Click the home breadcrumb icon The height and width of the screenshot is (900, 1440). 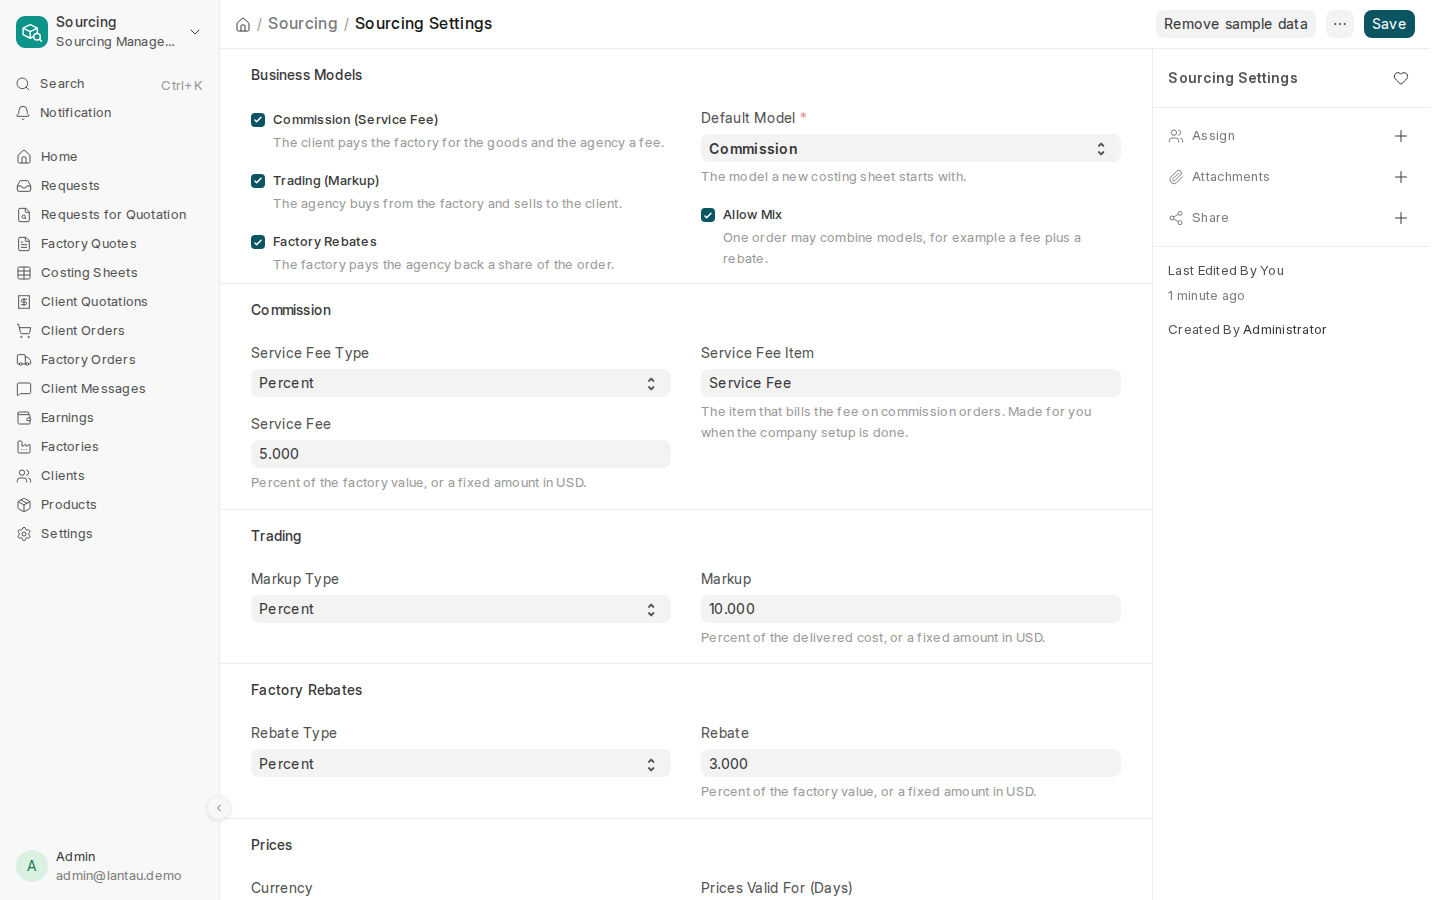pos(243,24)
